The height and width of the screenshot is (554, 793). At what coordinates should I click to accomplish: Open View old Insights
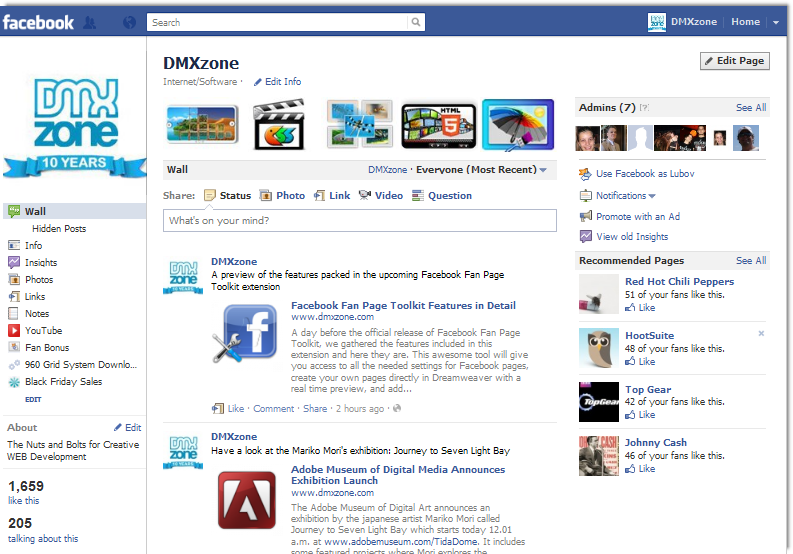(624, 236)
